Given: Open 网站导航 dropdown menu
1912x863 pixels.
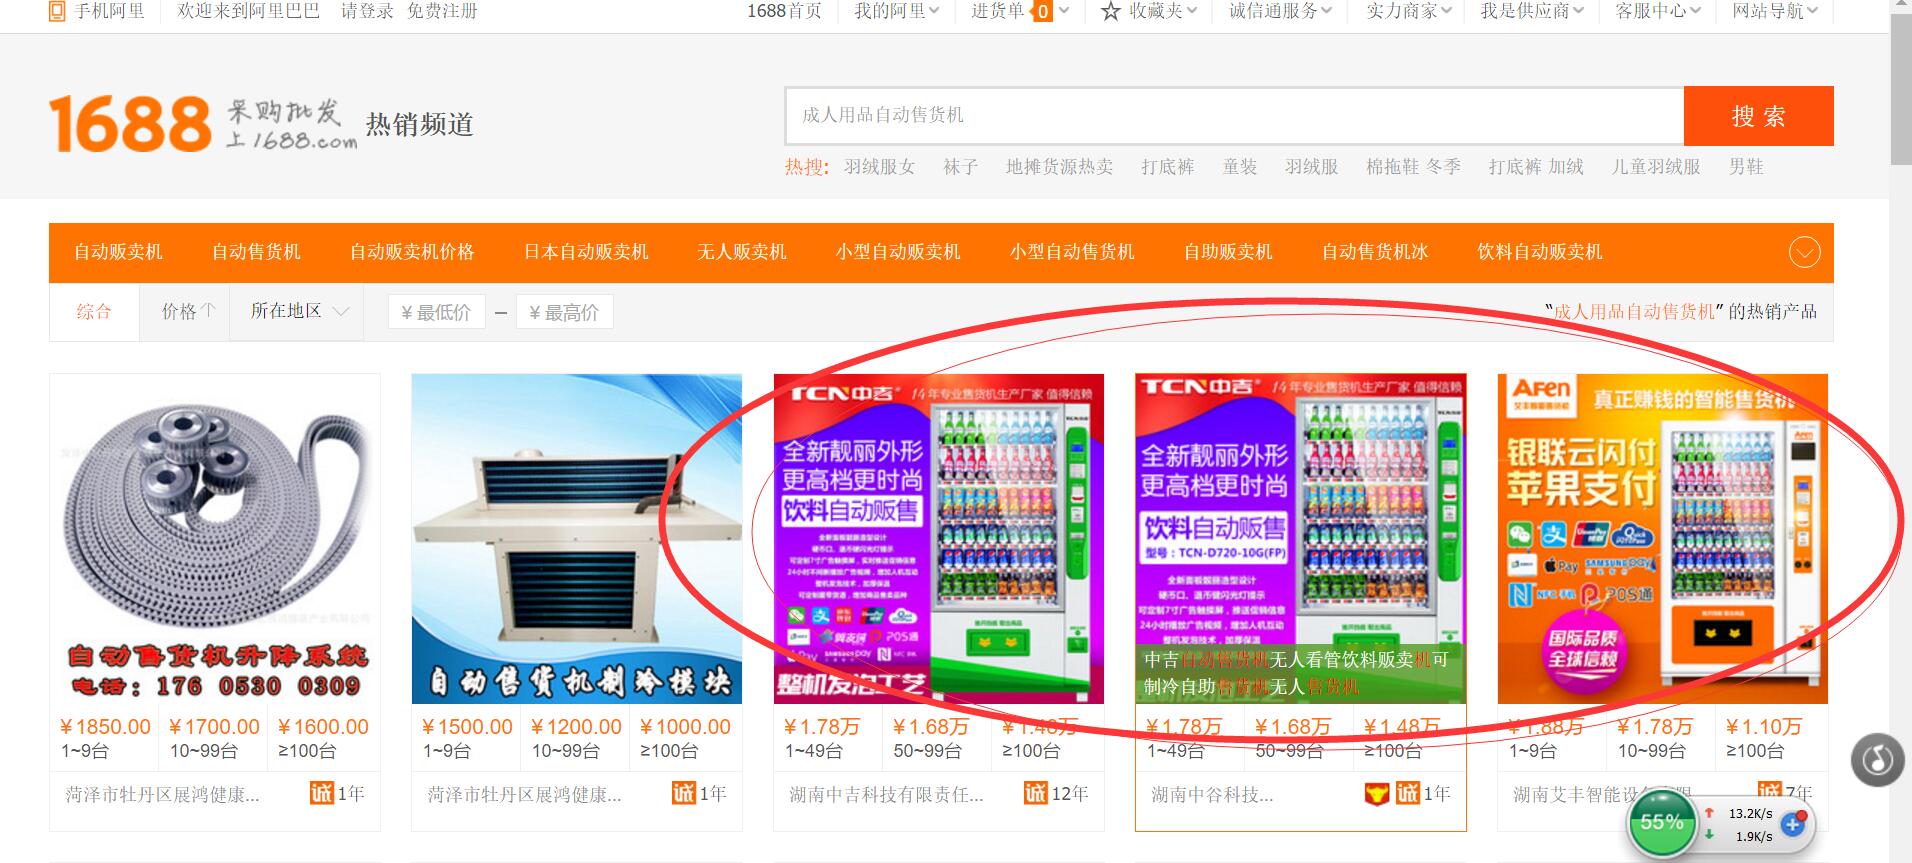Looking at the screenshot, I should (1775, 11).
